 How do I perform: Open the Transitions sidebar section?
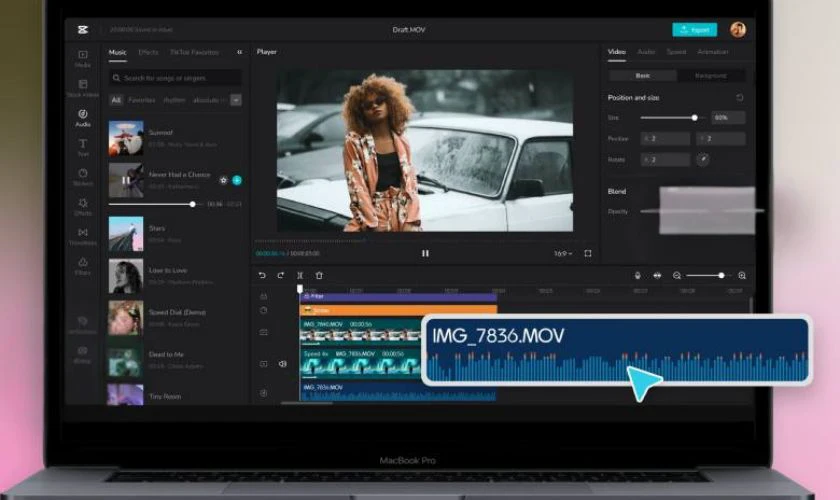pyautogui.click(x=82, y=236)
